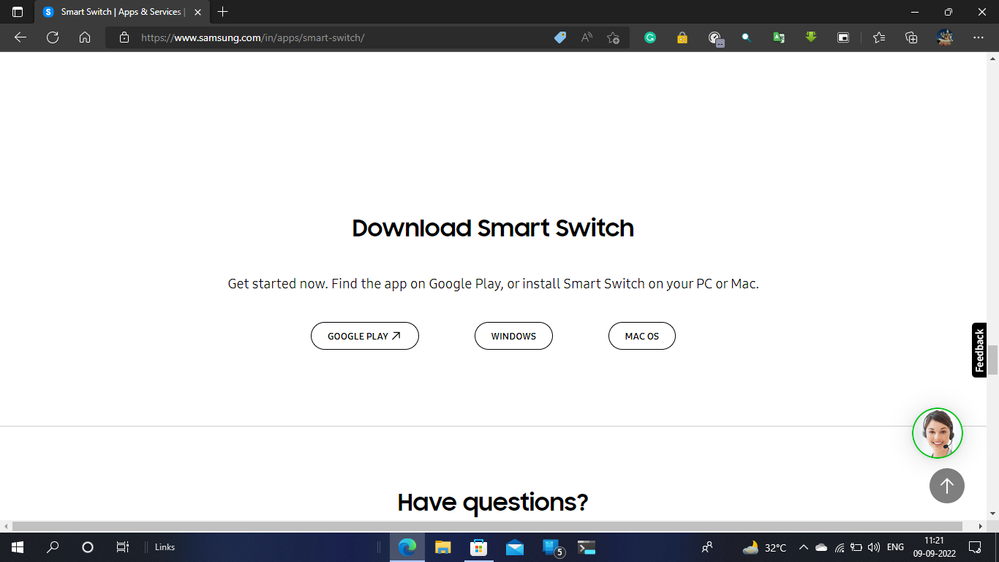Click the address bar URL
The image size is (999, 562).
click(252, 38)
